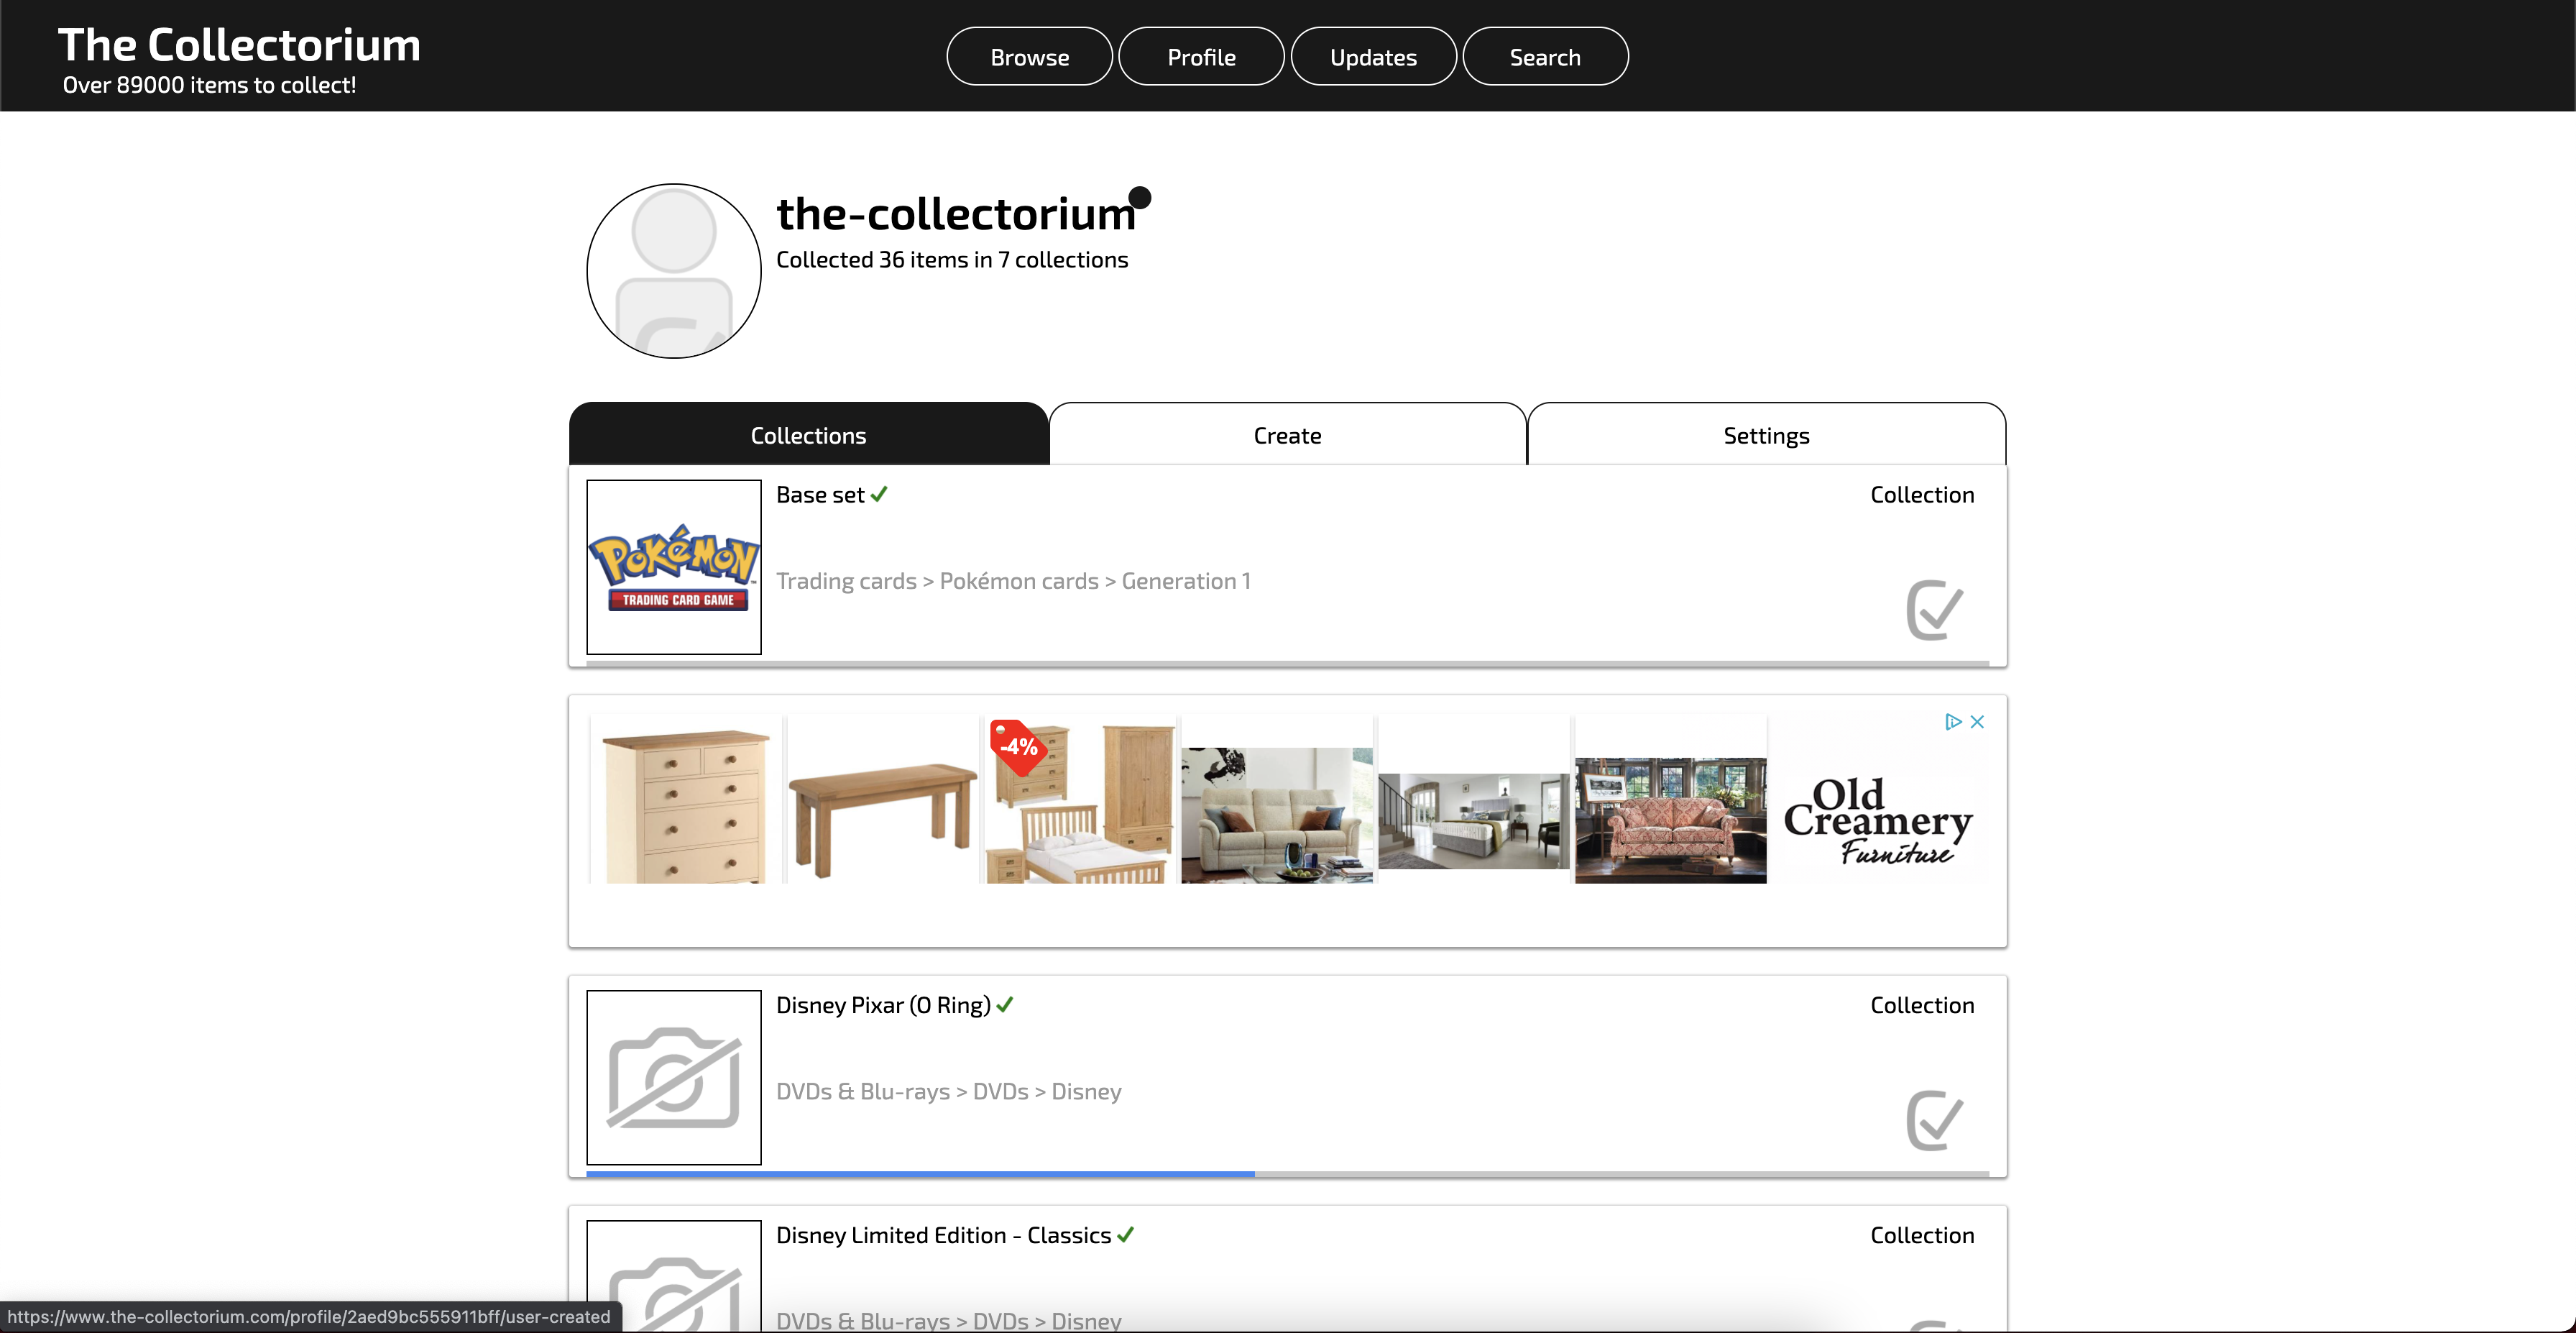Click the AdChoices triangle icon on the ad

click(1953, 721)
